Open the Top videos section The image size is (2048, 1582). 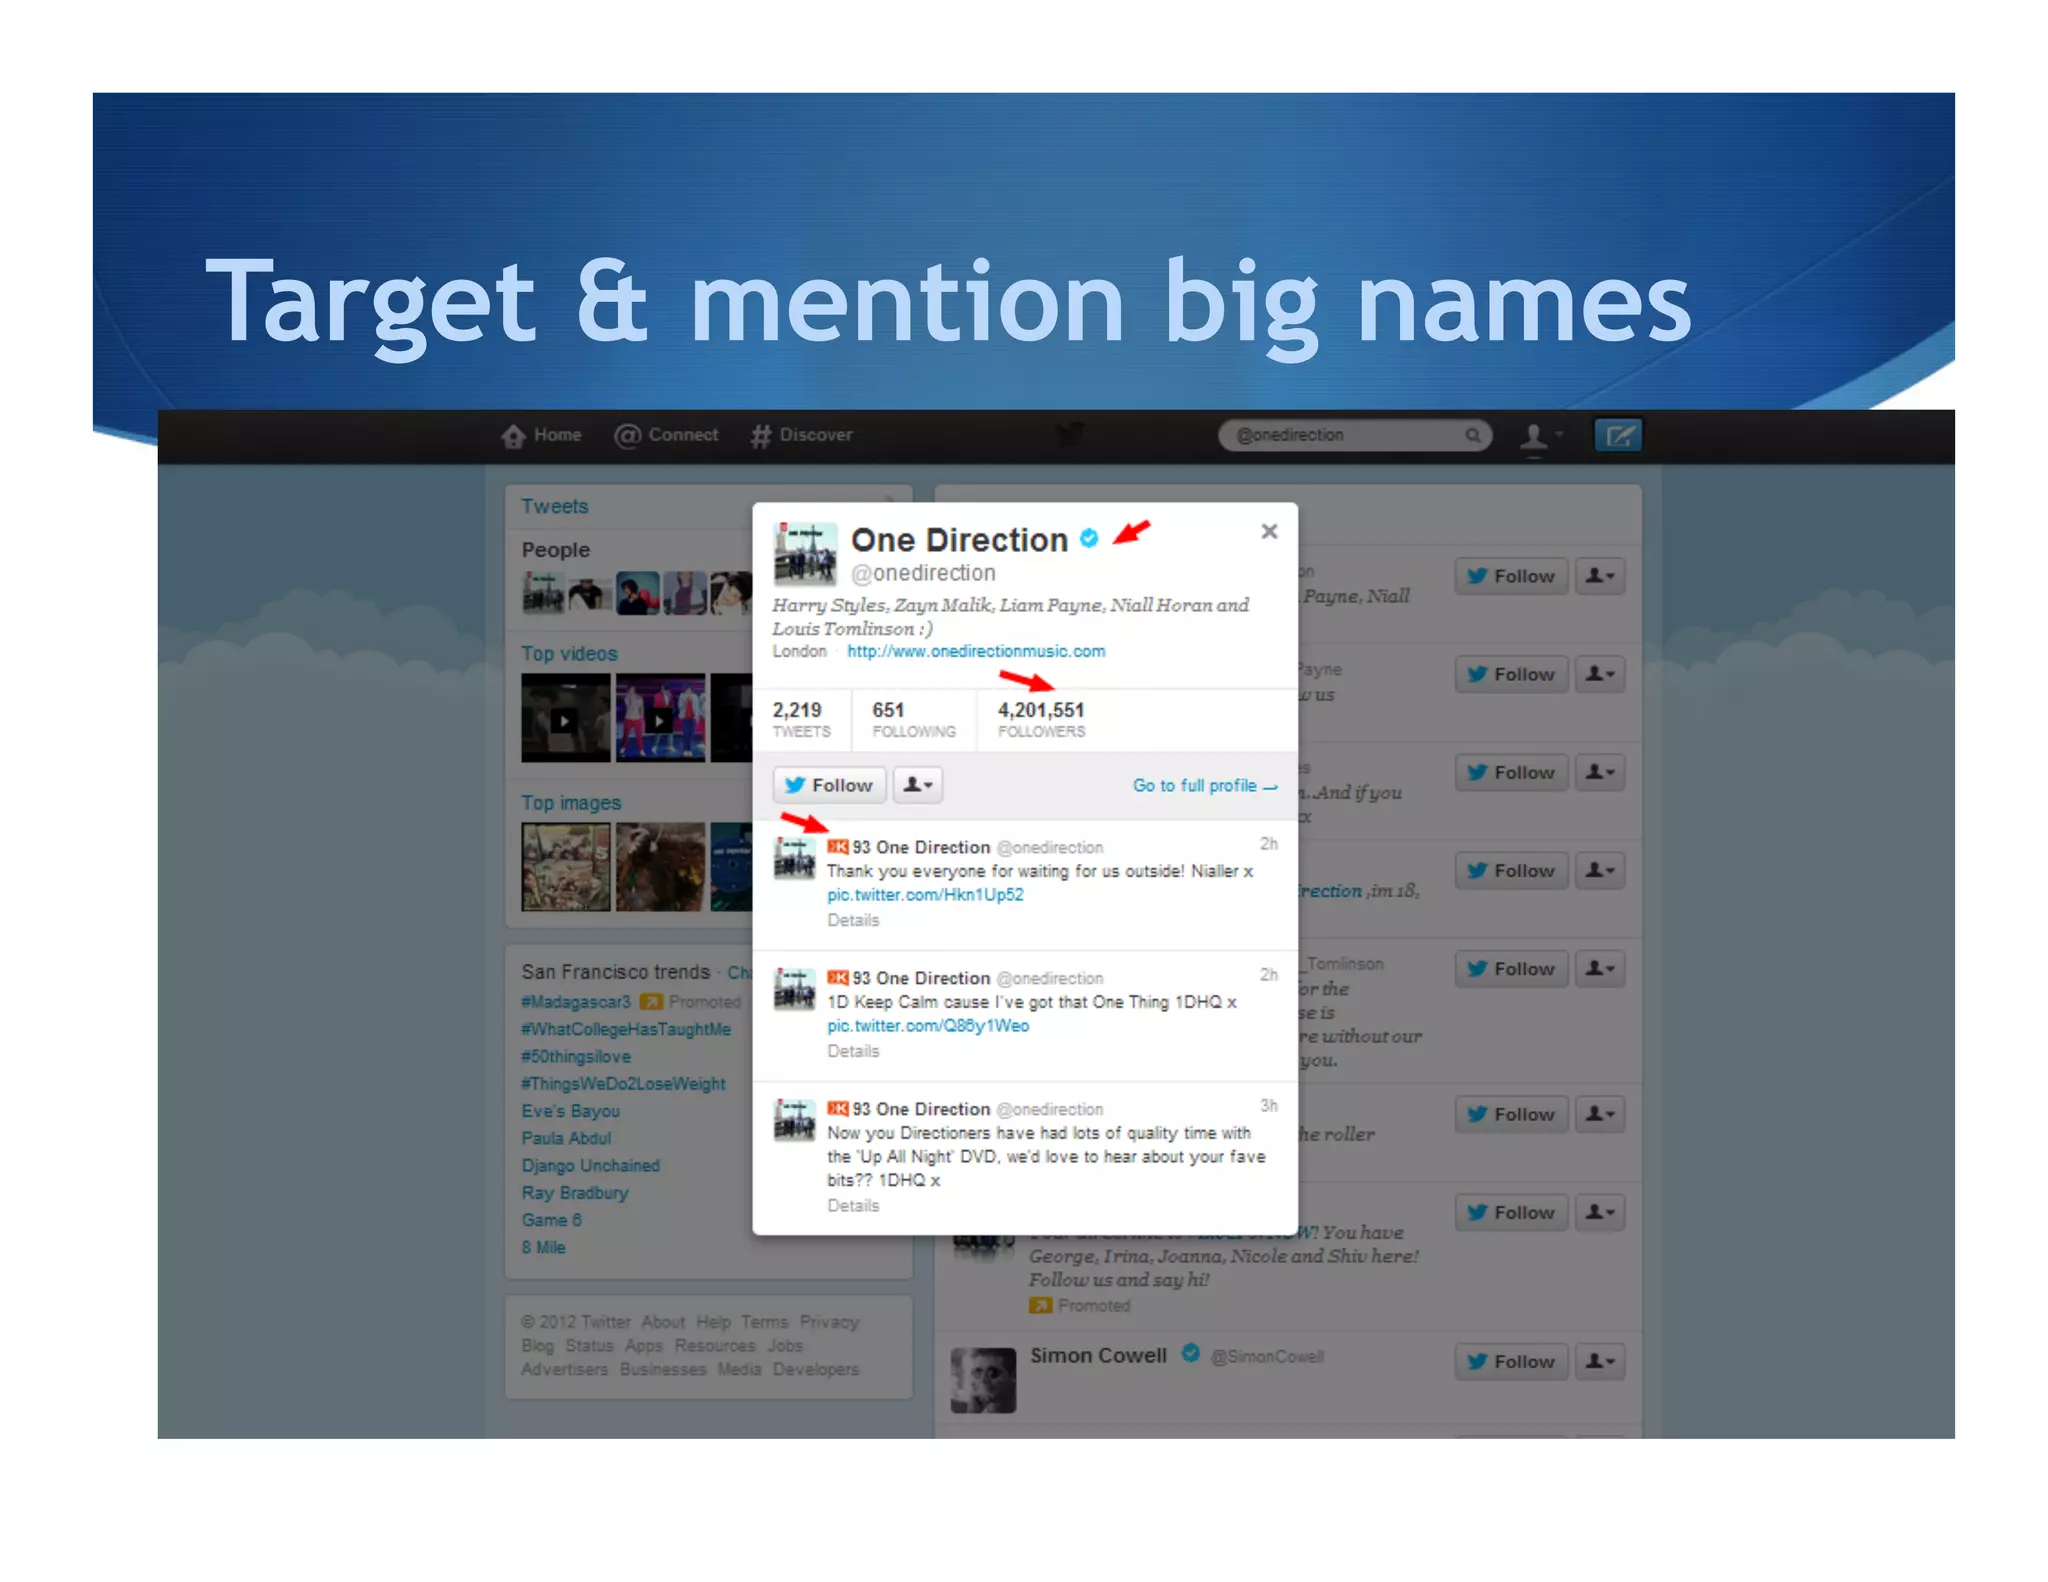569,653
